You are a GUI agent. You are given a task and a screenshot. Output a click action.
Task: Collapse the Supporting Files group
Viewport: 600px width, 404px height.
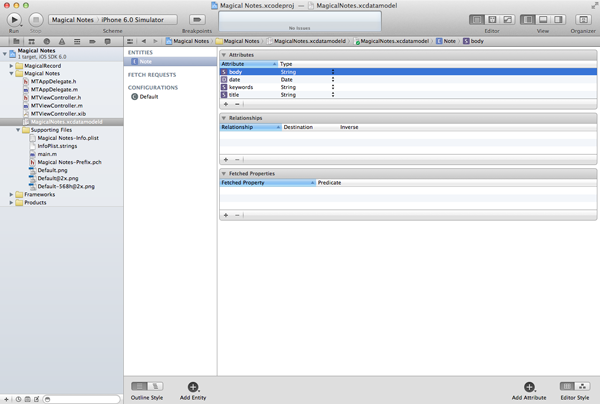(18, 130)
